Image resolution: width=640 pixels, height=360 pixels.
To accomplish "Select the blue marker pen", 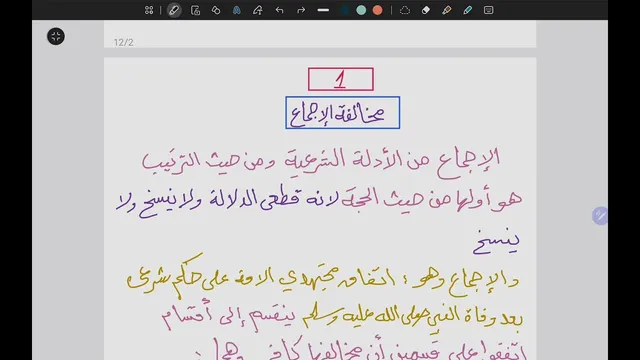I will click(x=467, y=10).
